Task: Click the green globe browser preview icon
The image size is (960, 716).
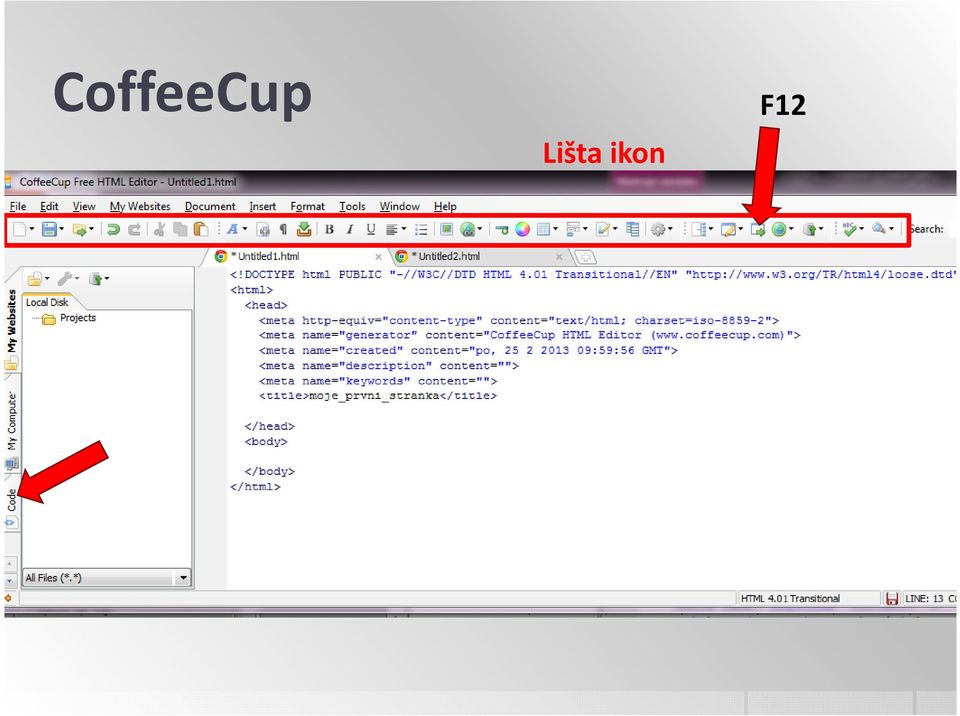Action: [x=779, y=230]
